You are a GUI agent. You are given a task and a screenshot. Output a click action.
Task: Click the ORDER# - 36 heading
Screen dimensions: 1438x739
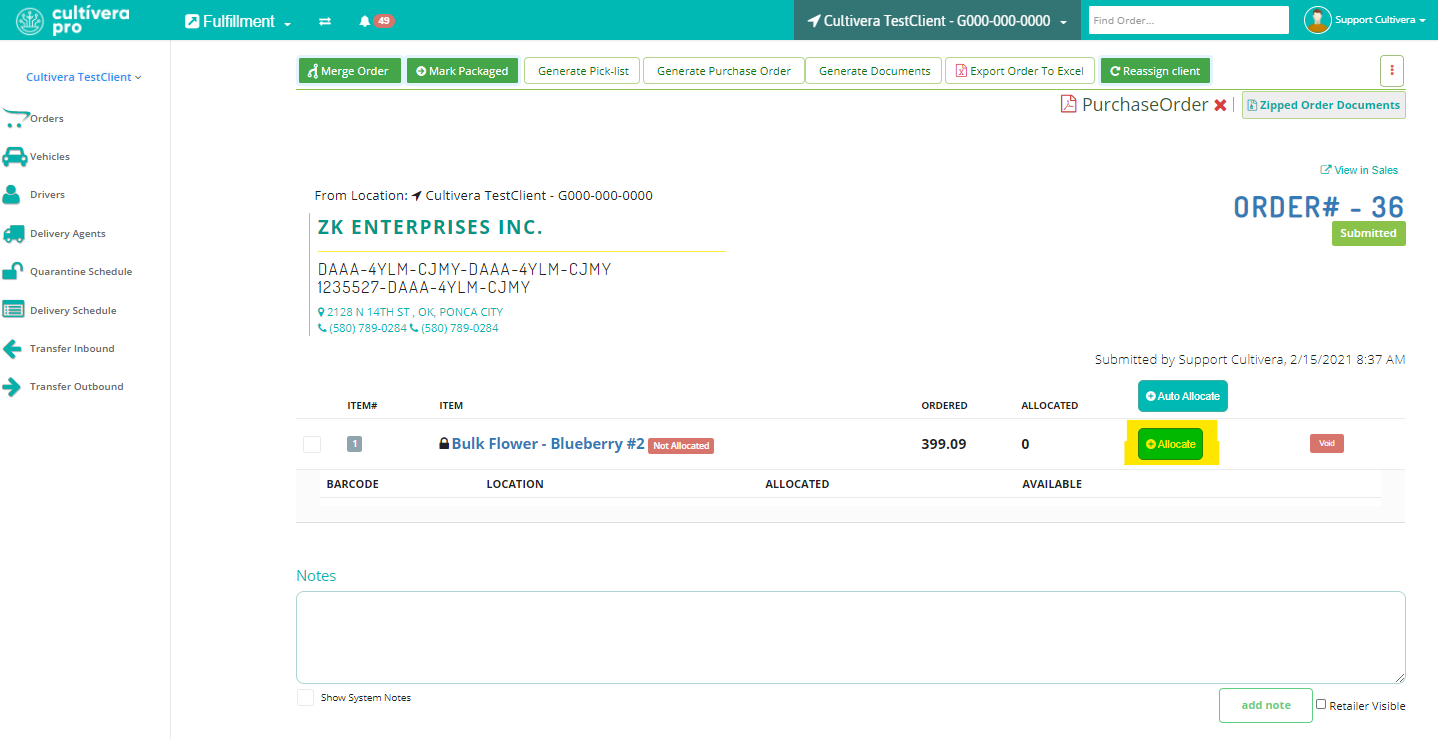click(1318, 207)
